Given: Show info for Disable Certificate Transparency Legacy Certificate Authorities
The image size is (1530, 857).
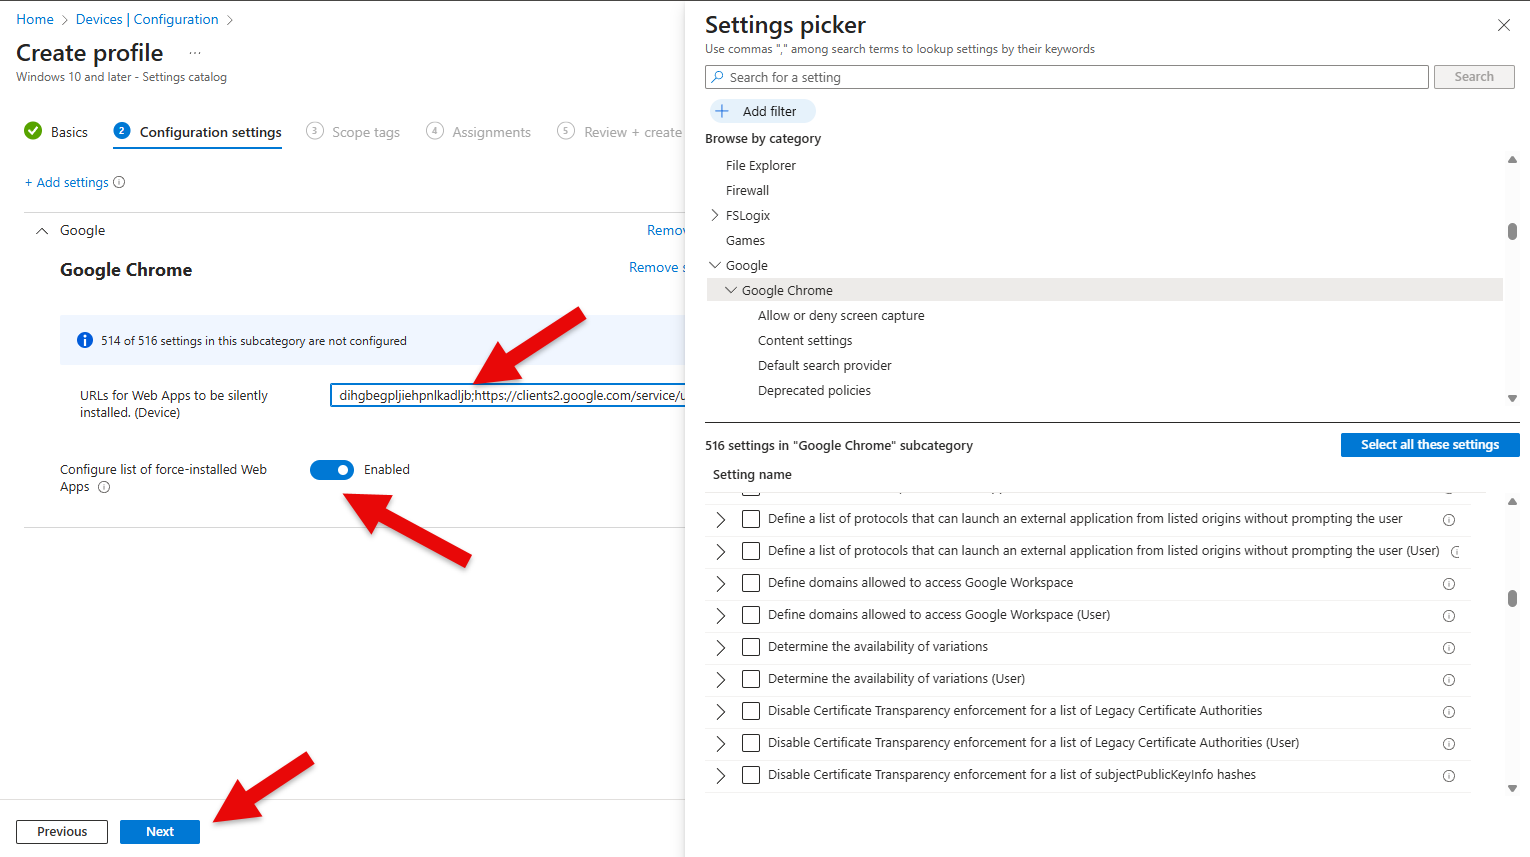Looking at the screenshot, I should point(1449,712).
